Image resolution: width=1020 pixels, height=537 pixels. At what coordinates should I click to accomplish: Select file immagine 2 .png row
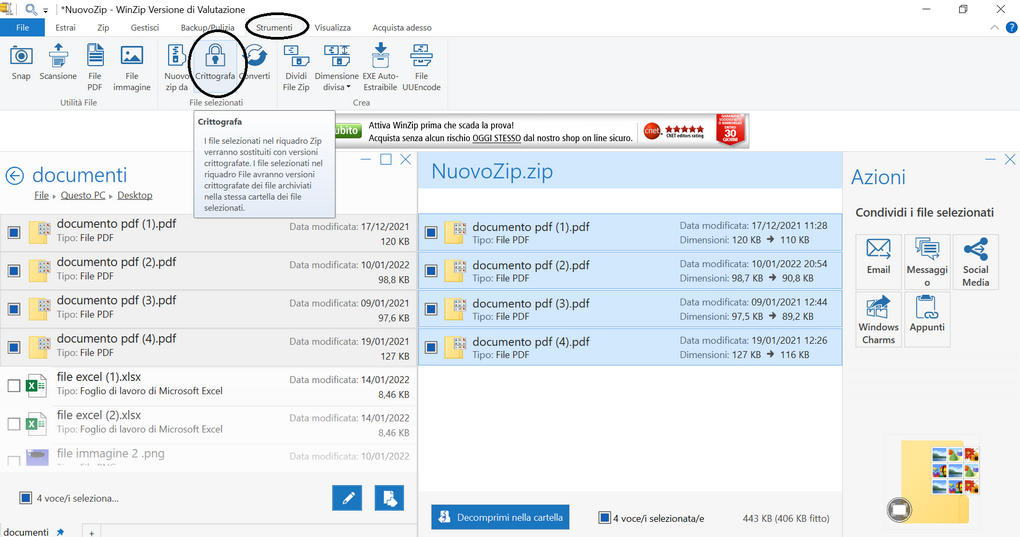click(208, 458)
